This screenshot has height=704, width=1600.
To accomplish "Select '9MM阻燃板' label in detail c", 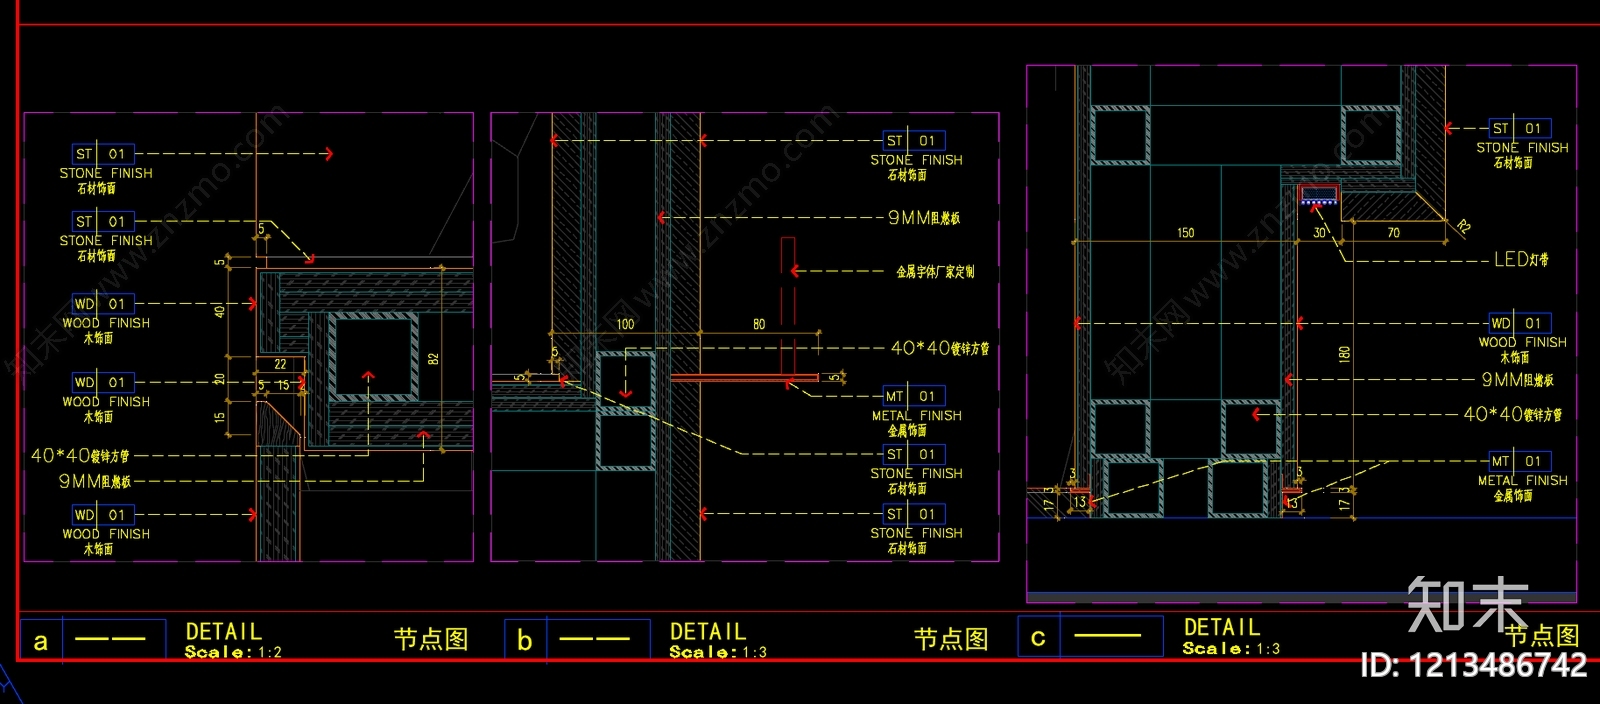I will [1517, 380].
